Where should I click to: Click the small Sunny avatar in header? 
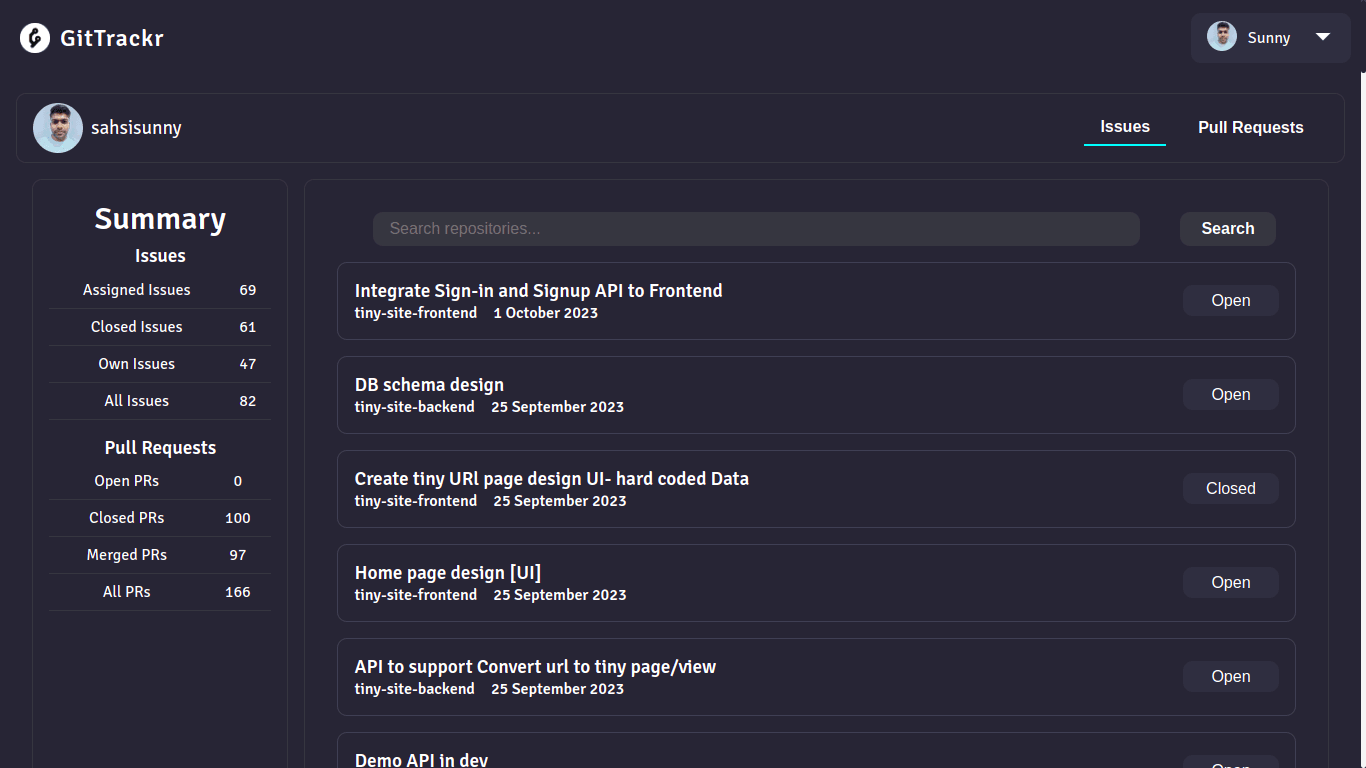1222,37
